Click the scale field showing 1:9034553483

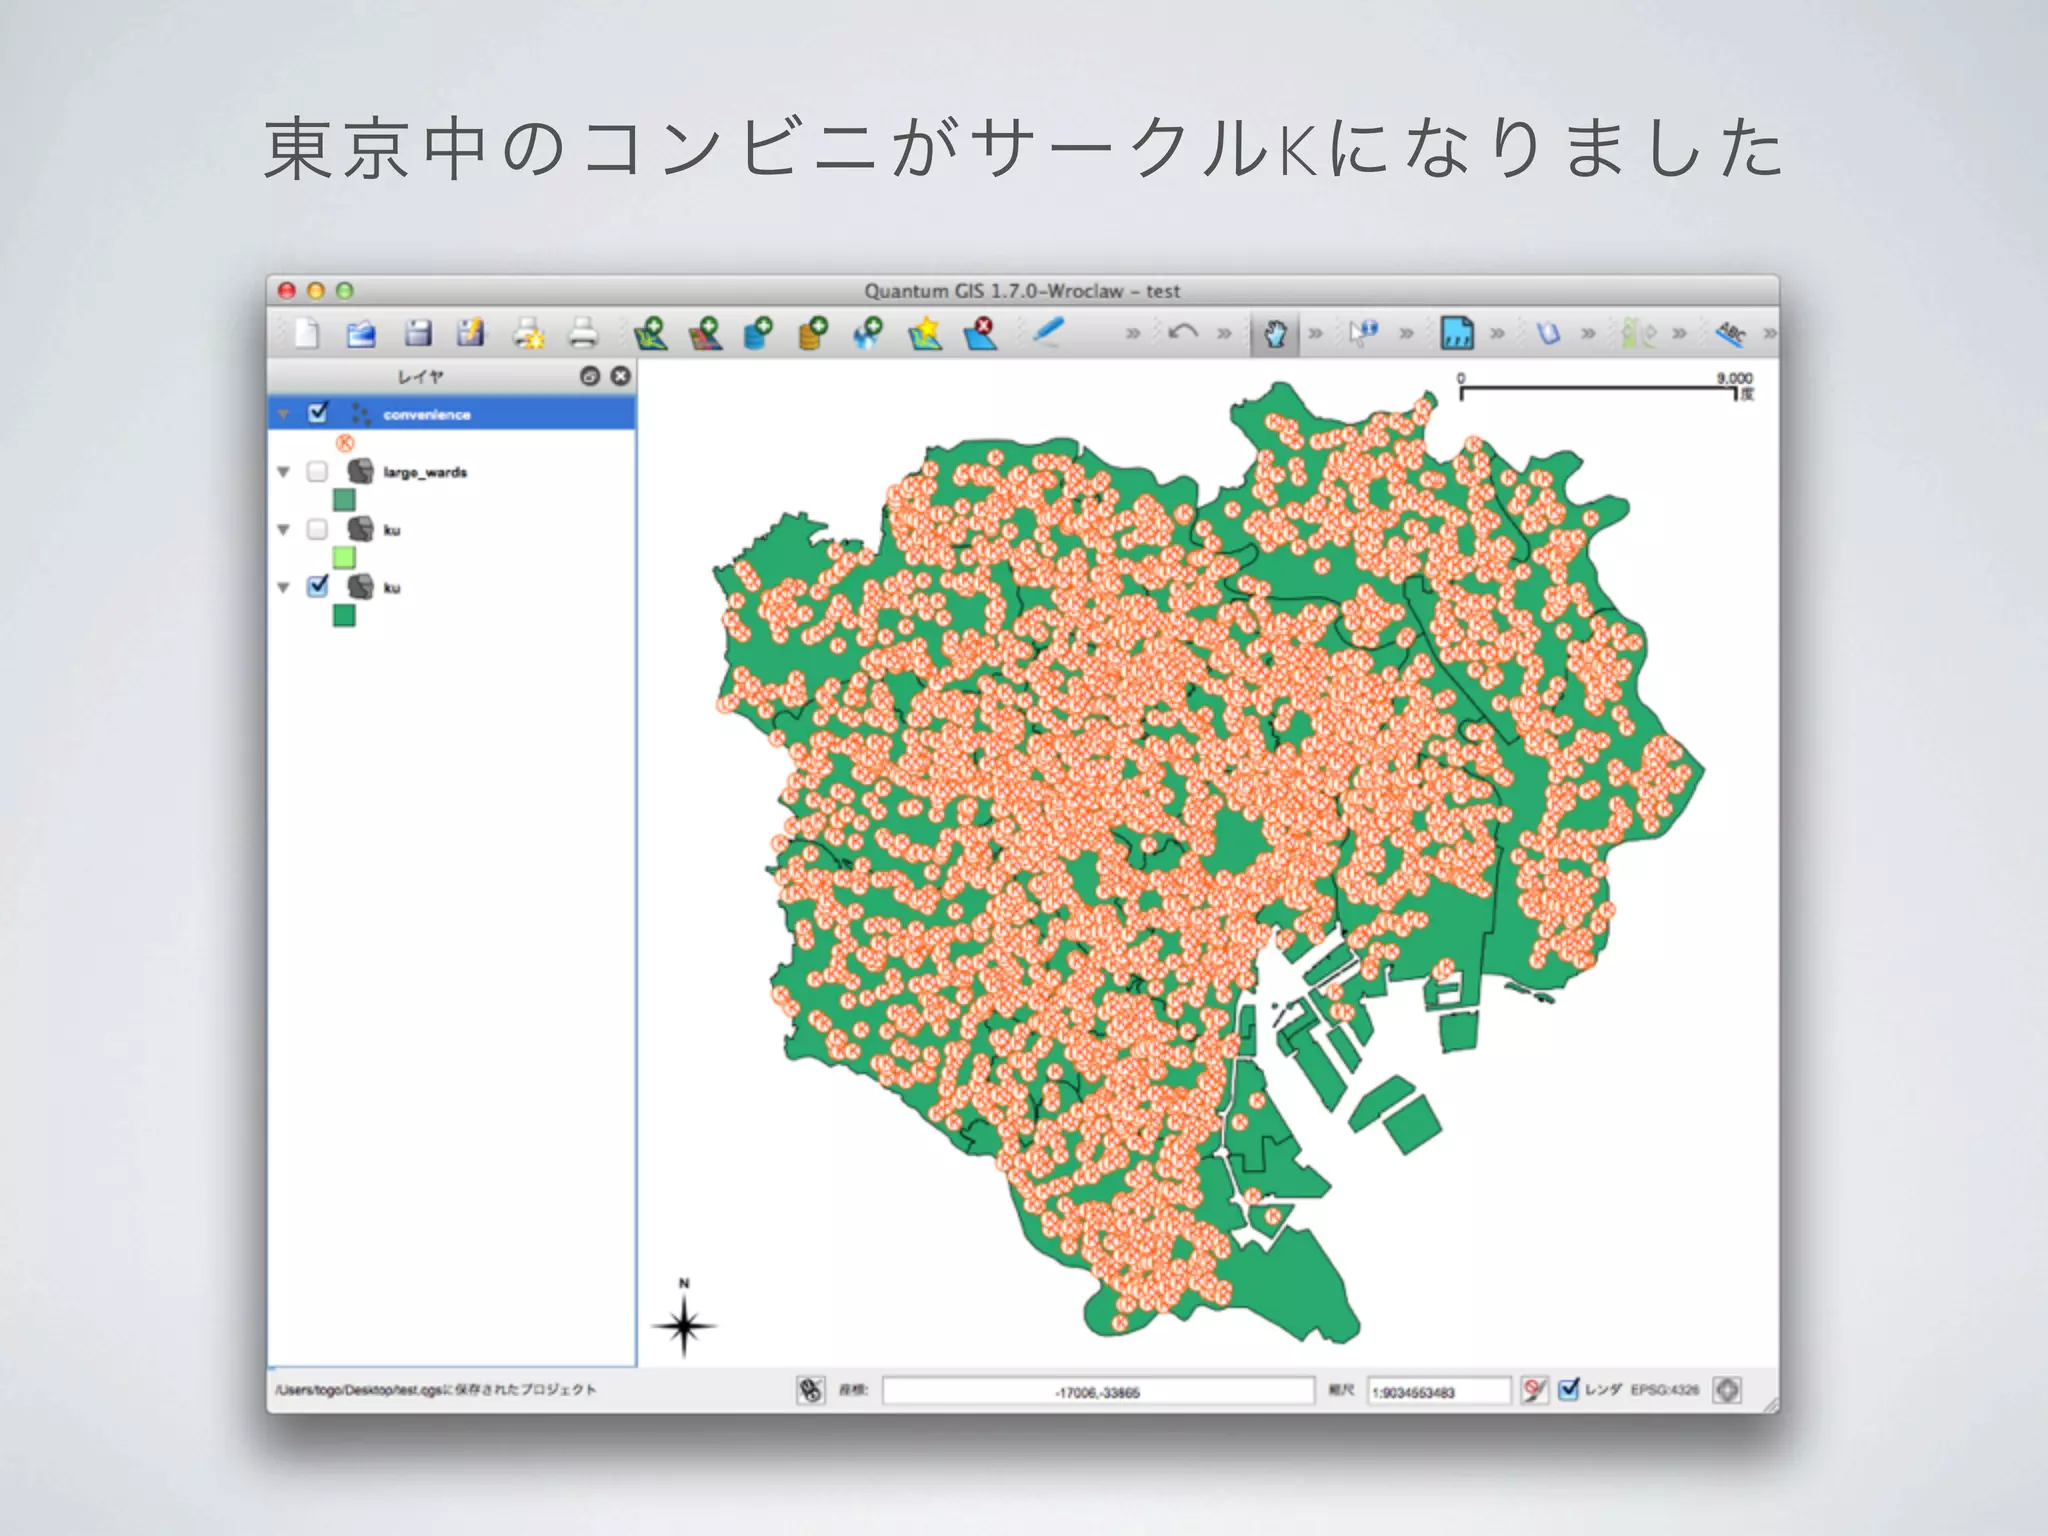pyautogui.click(x=1438, y=1391)
